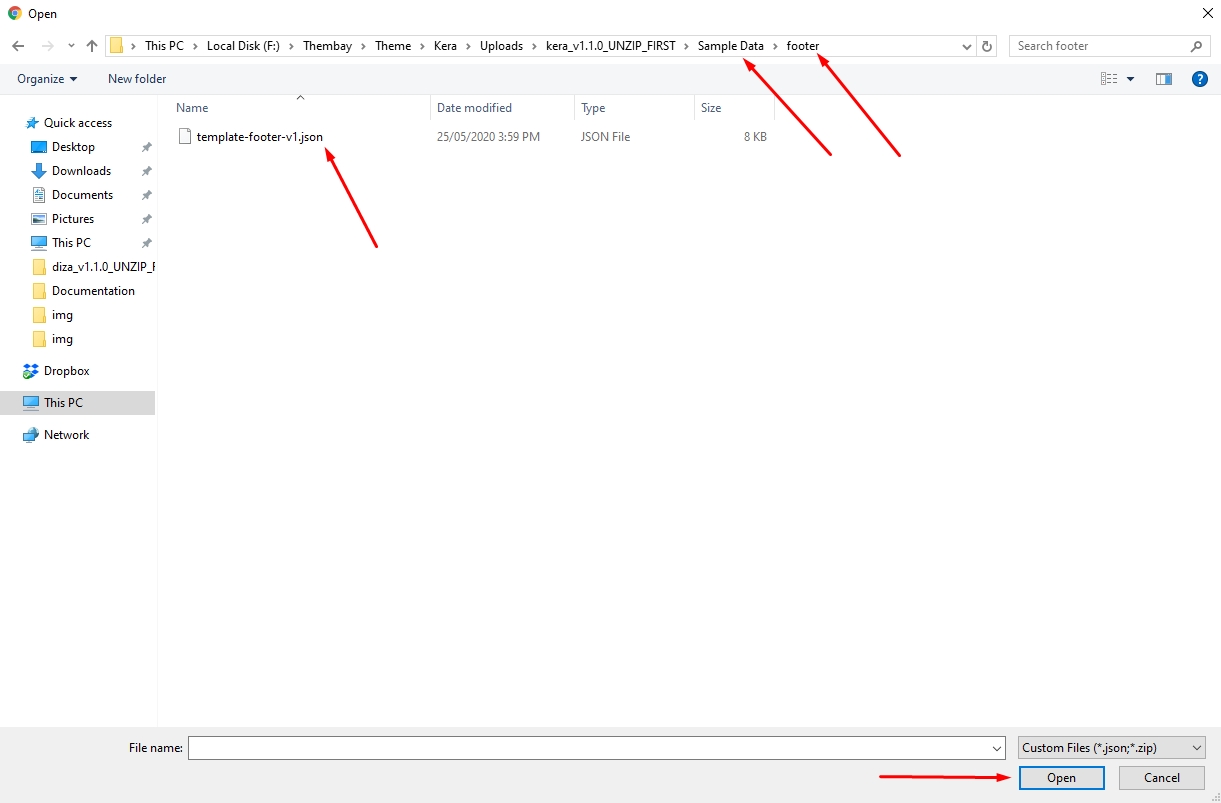Screen dimensions: 1221x803
Task: Select the Dropbox icon in sidebar
Action: (x=31, y=371)
